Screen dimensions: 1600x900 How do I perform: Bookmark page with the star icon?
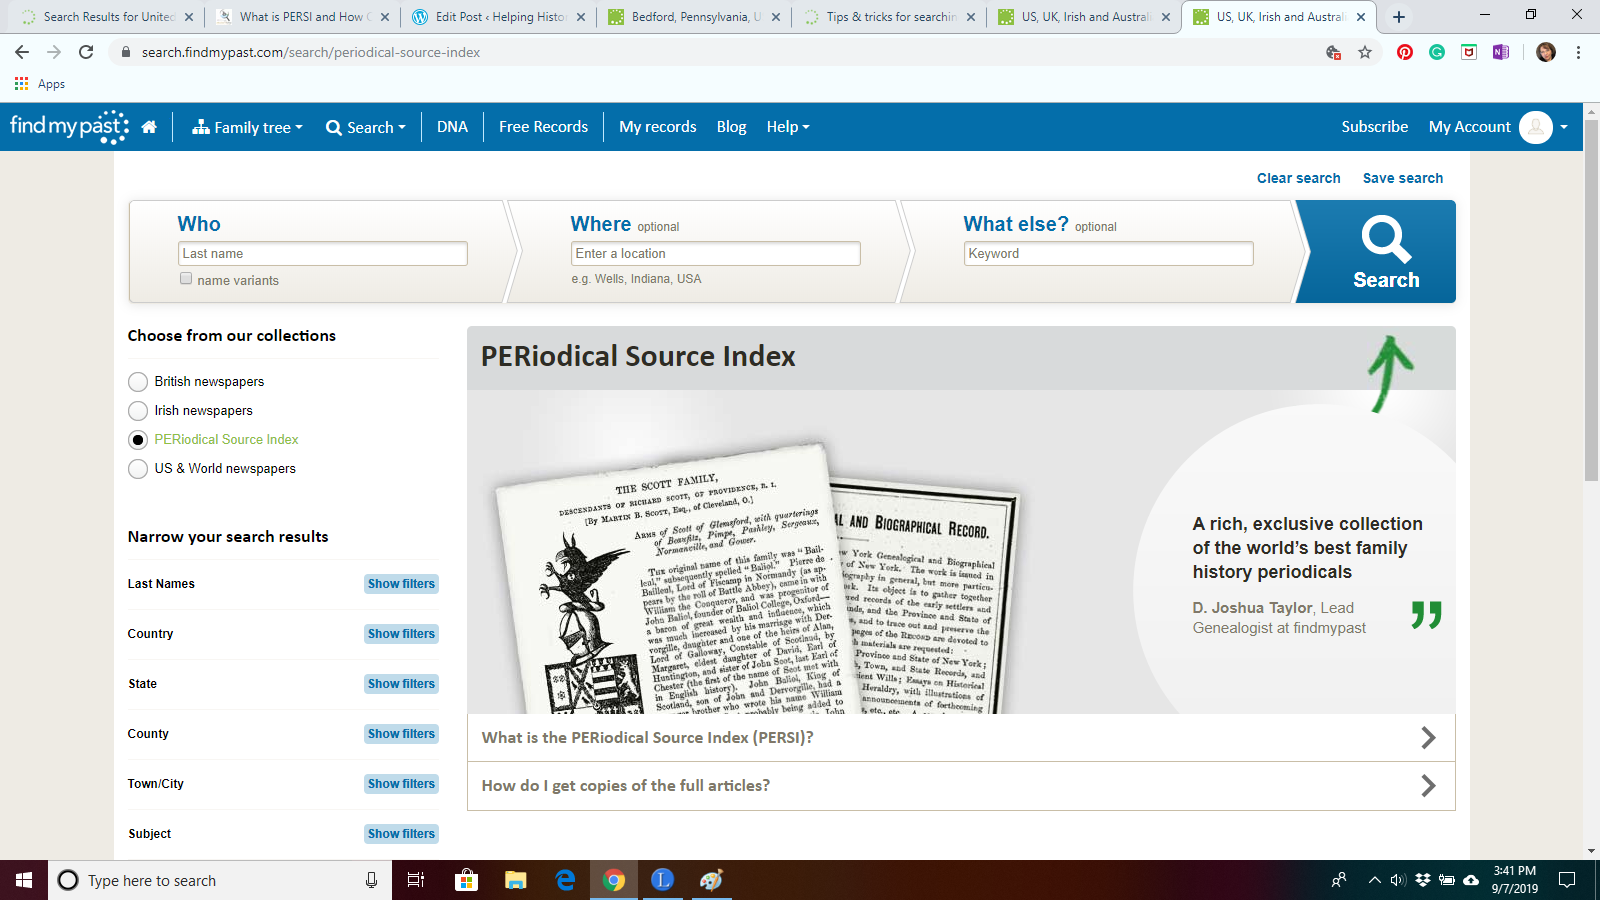(1365, 52)
